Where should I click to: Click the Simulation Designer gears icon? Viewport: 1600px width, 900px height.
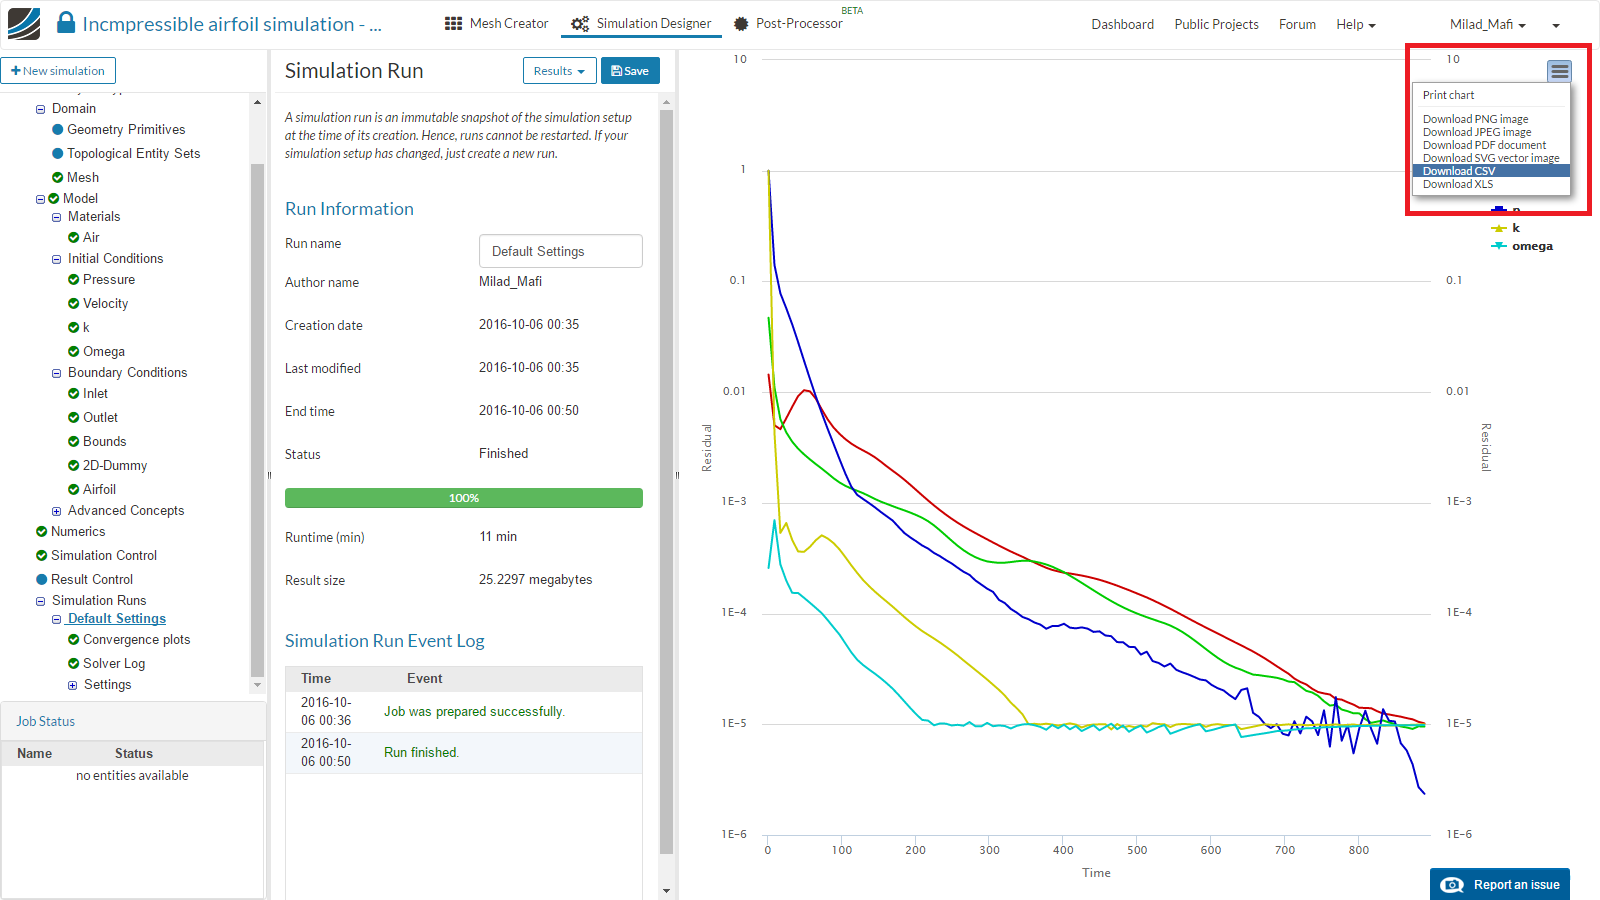[580, 24]
